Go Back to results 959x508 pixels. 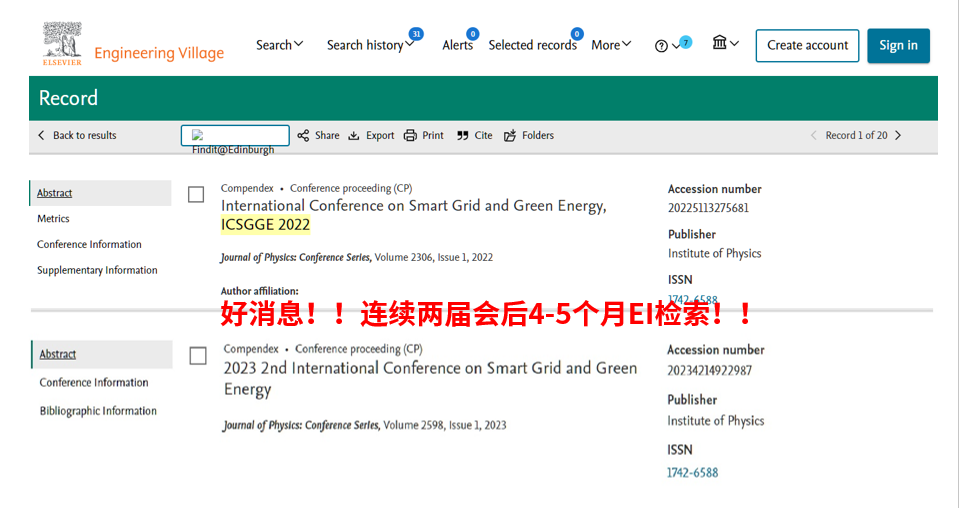pyautogui.click(x=84, y=135)
